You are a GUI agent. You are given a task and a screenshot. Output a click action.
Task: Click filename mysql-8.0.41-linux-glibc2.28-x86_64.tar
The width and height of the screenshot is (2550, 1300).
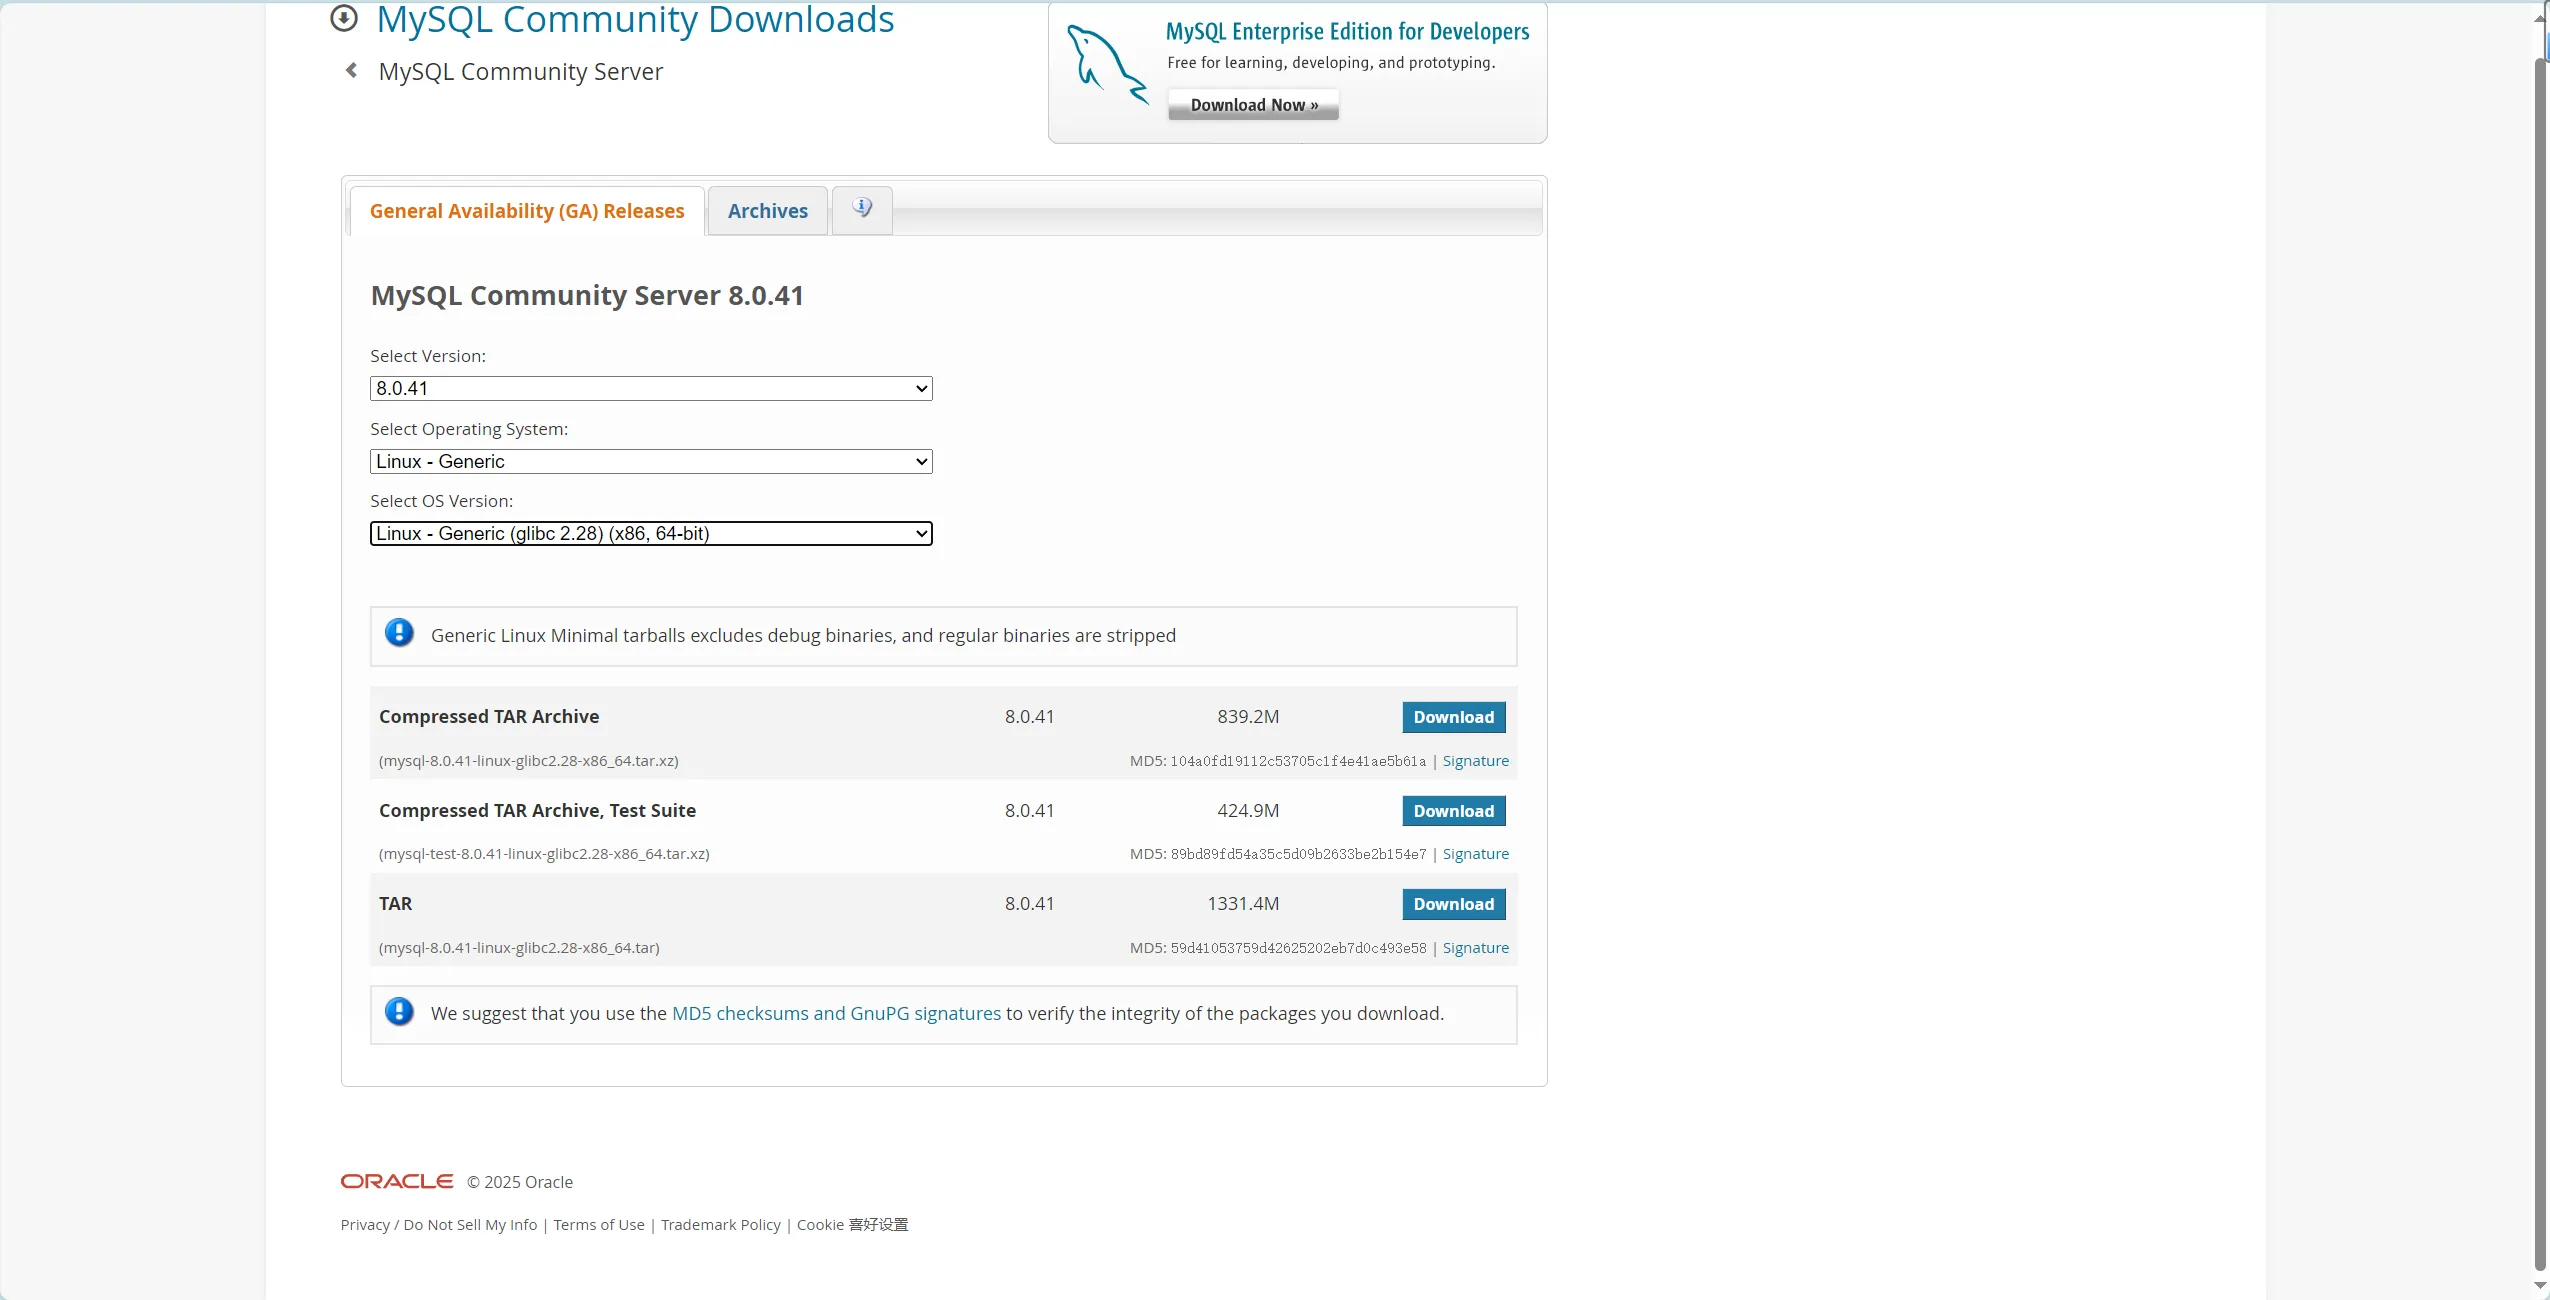pyautogui.click(x=519, y=948)
